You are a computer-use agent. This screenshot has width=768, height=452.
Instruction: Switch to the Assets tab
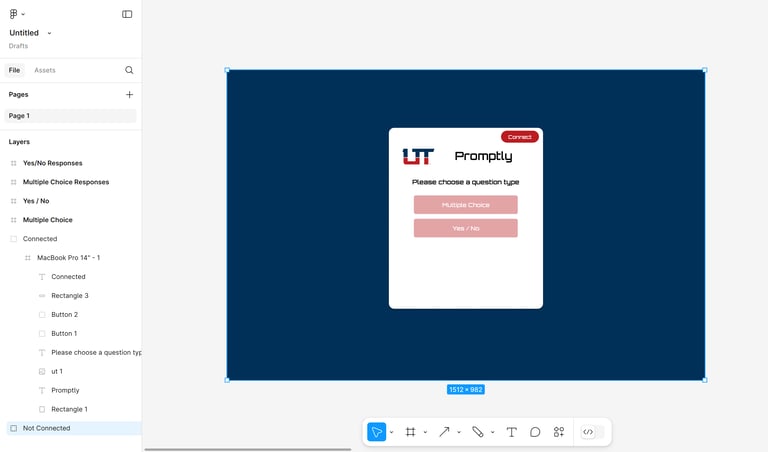(45, 70)
